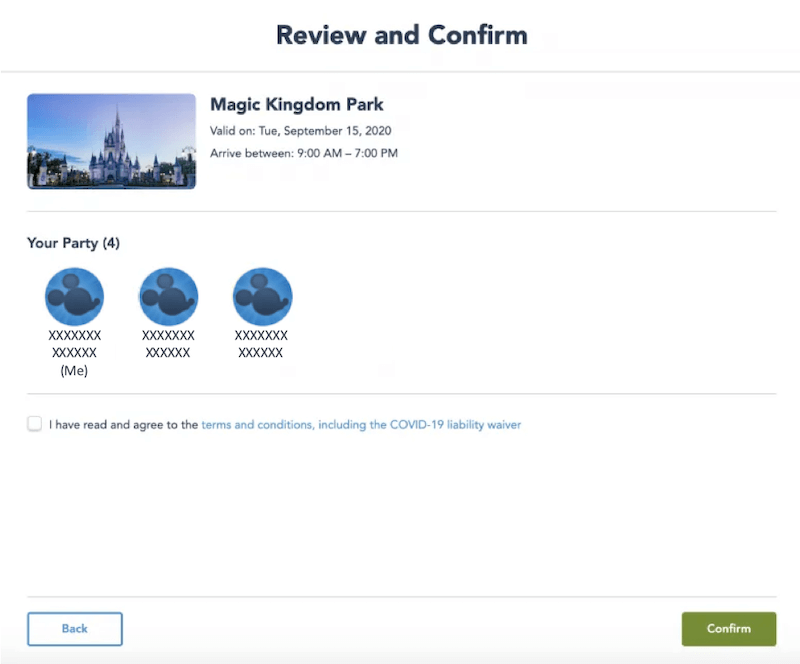
Task: Click the Valid on Tue, September 15 date line
Action: tap(300, 130)
